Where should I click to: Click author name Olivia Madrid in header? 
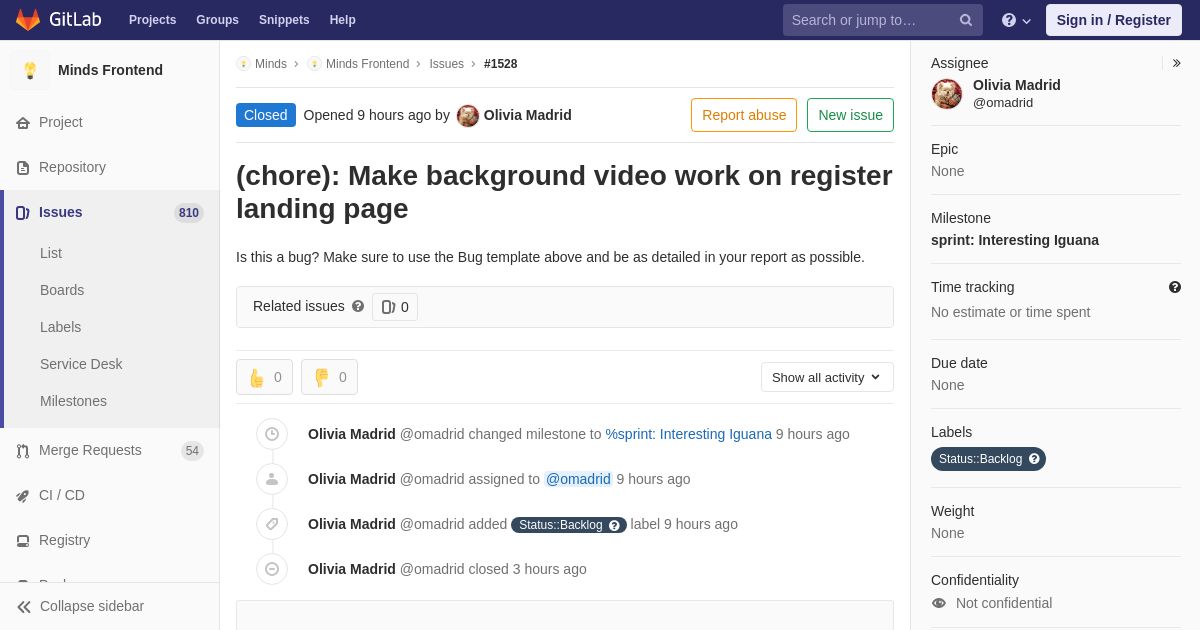point(528,115)
